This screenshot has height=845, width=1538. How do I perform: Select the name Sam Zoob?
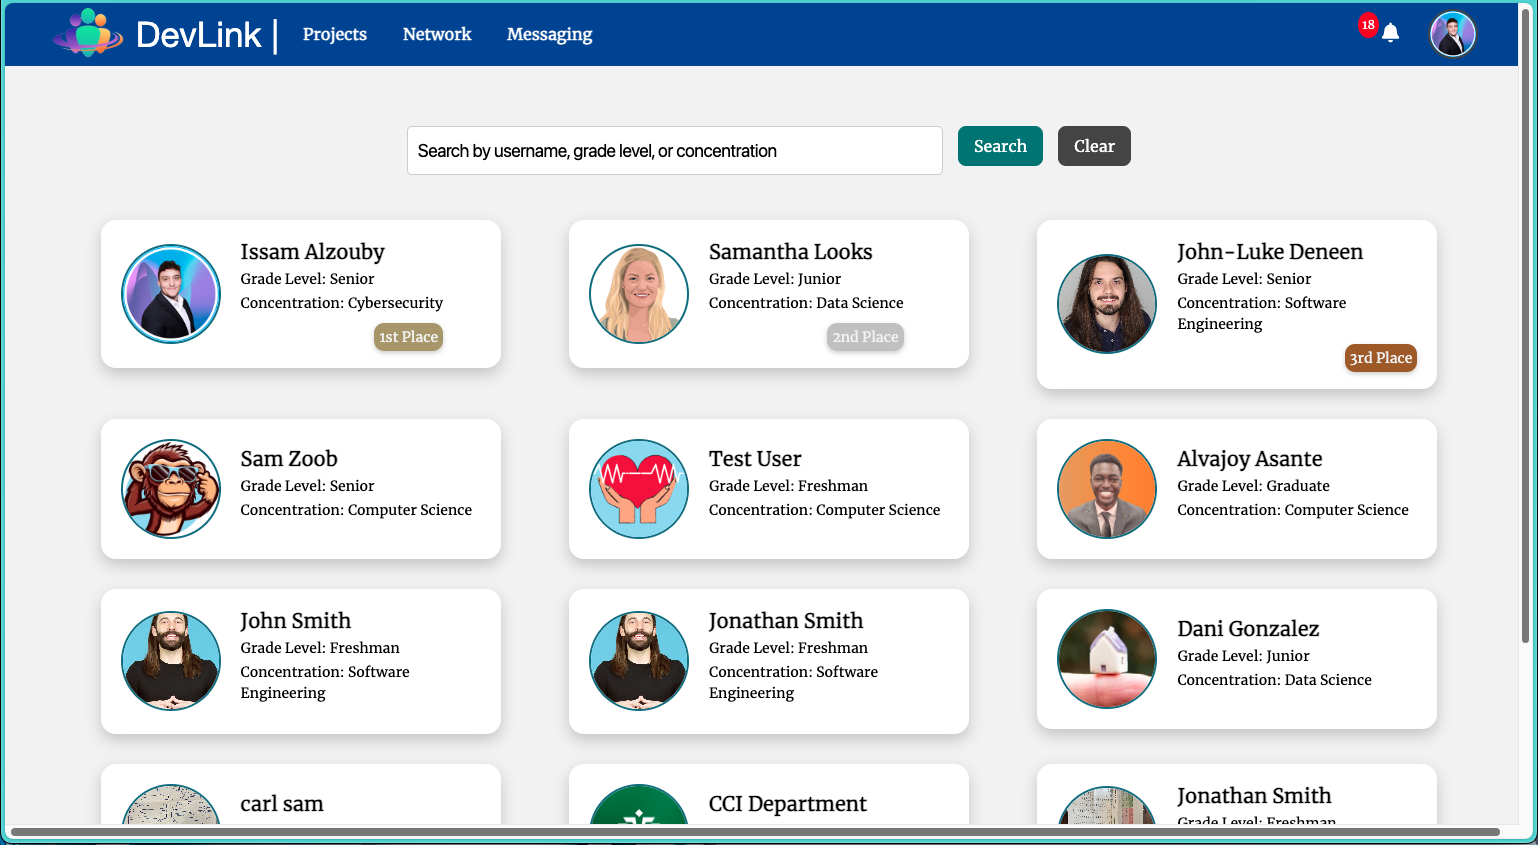289,459
